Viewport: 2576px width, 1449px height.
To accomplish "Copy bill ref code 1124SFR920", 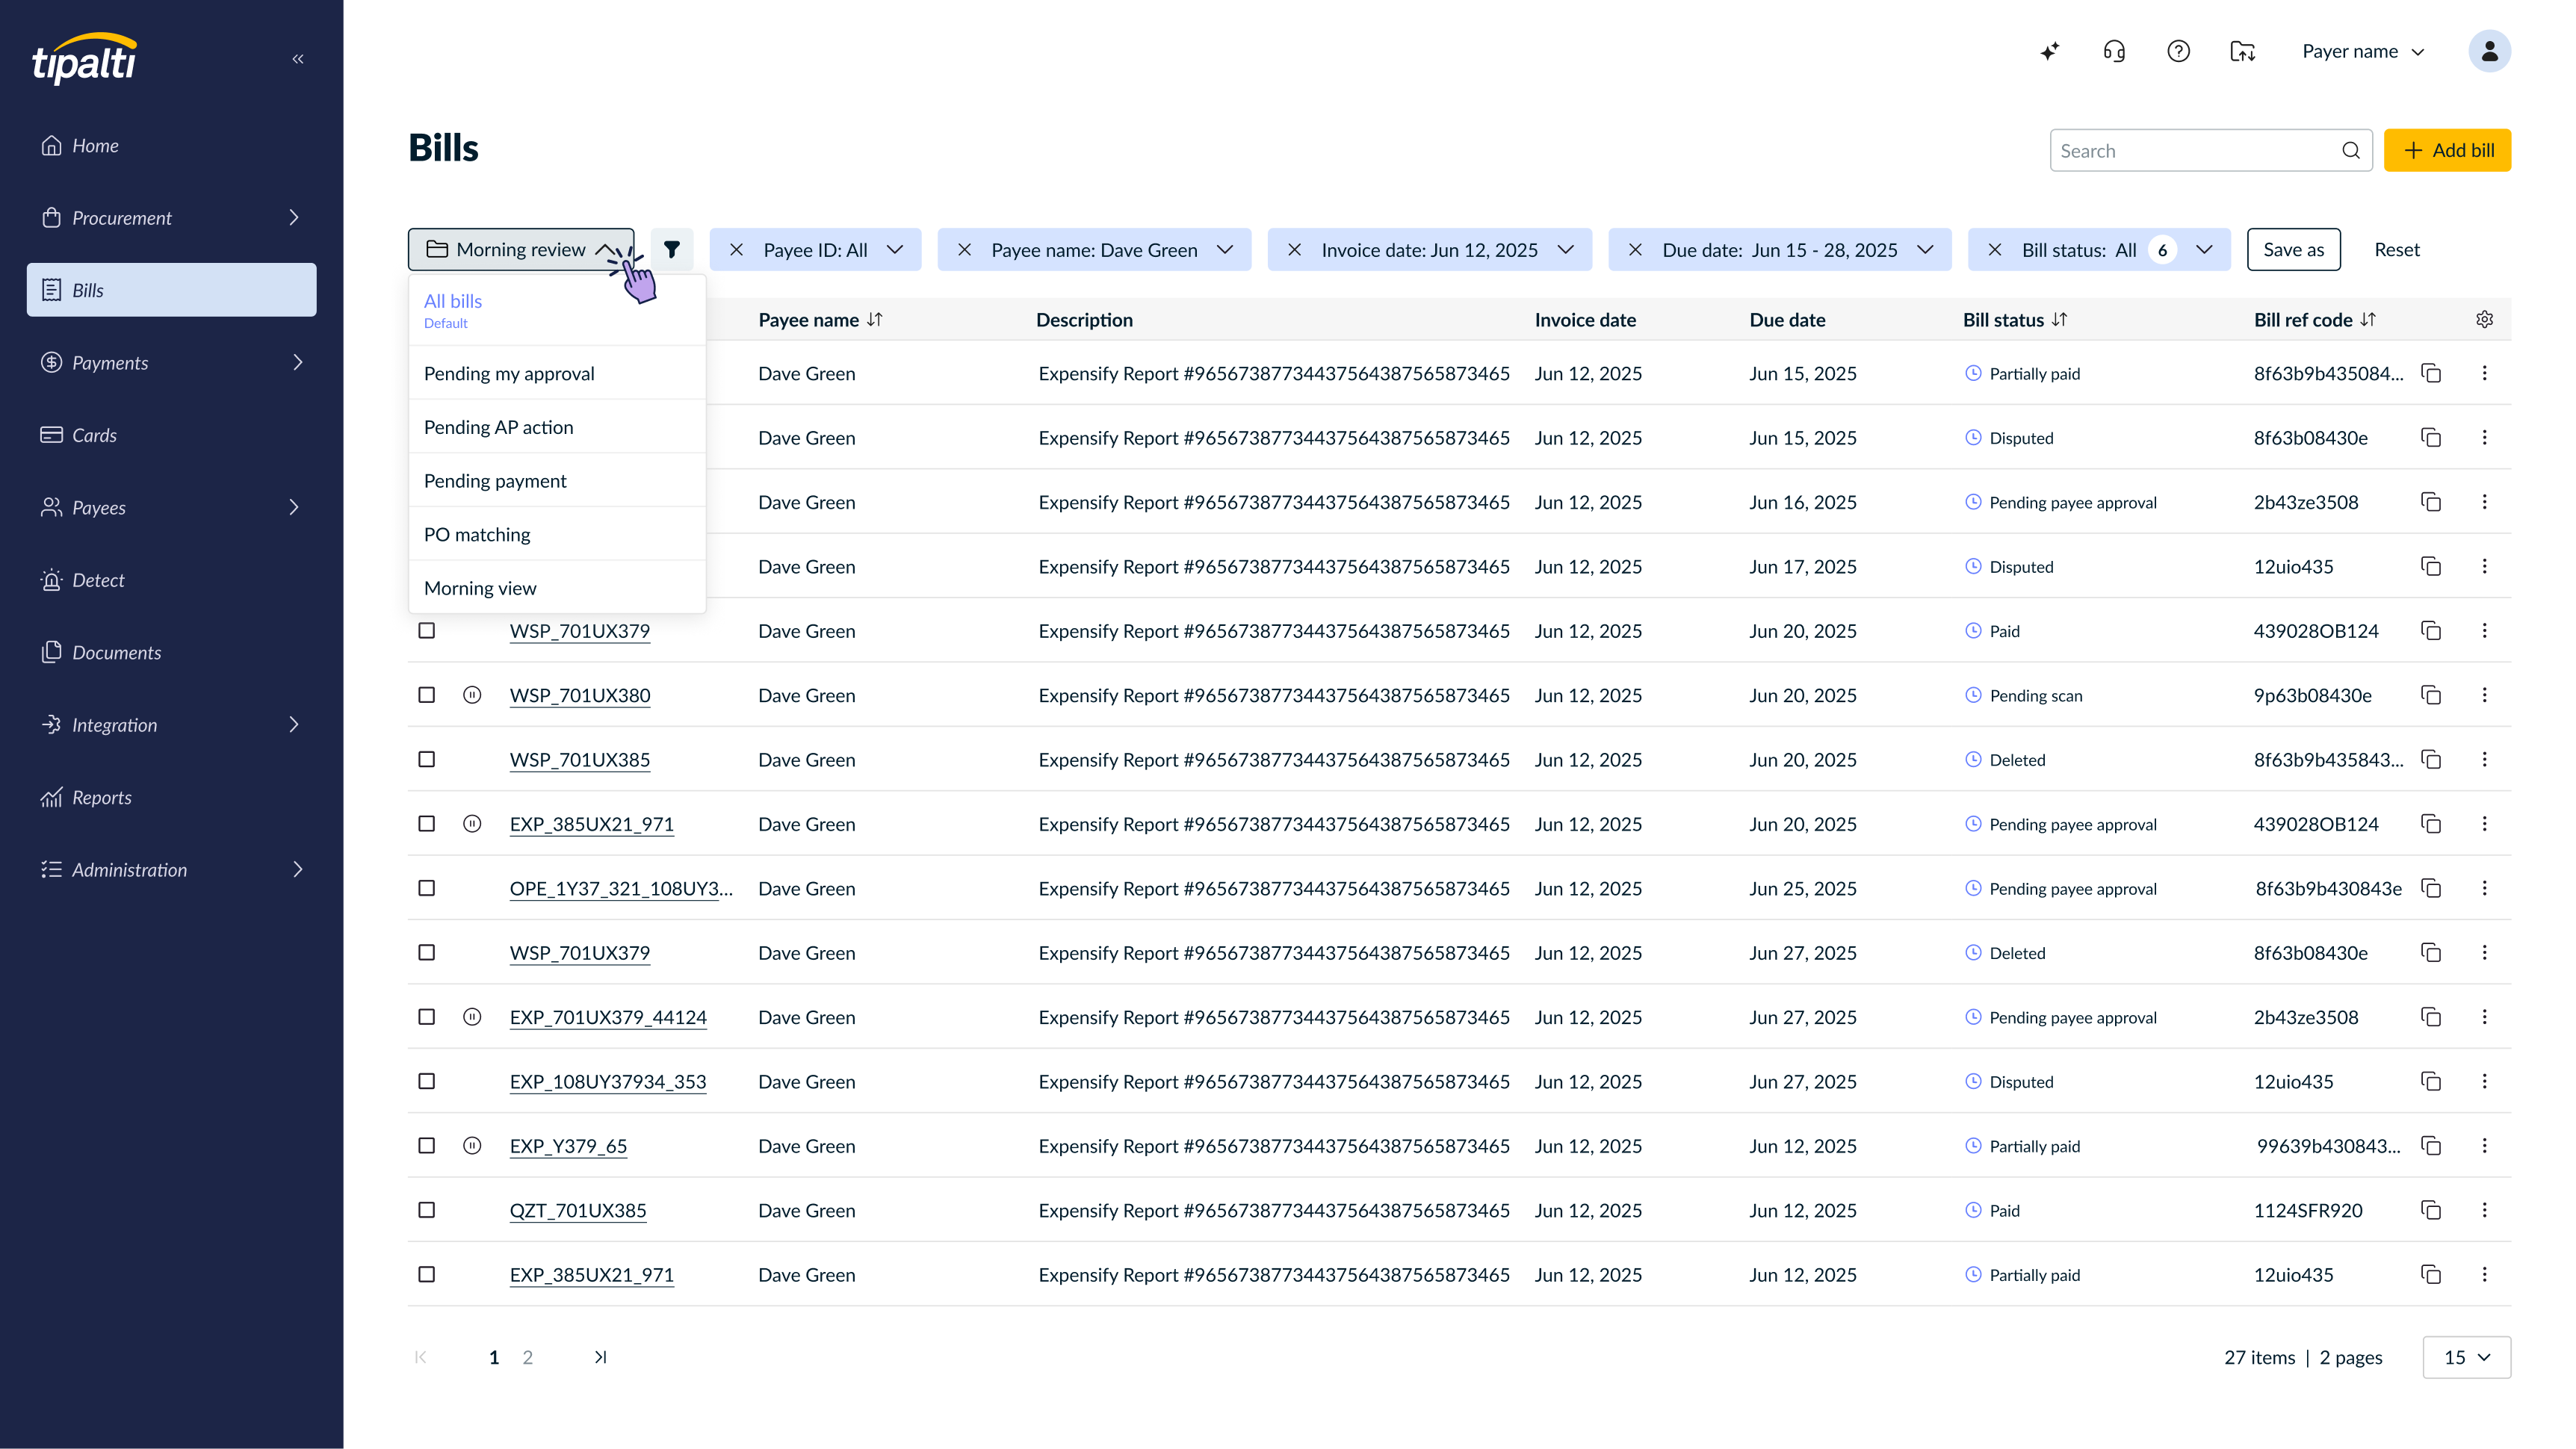I will [2431, 1210].
